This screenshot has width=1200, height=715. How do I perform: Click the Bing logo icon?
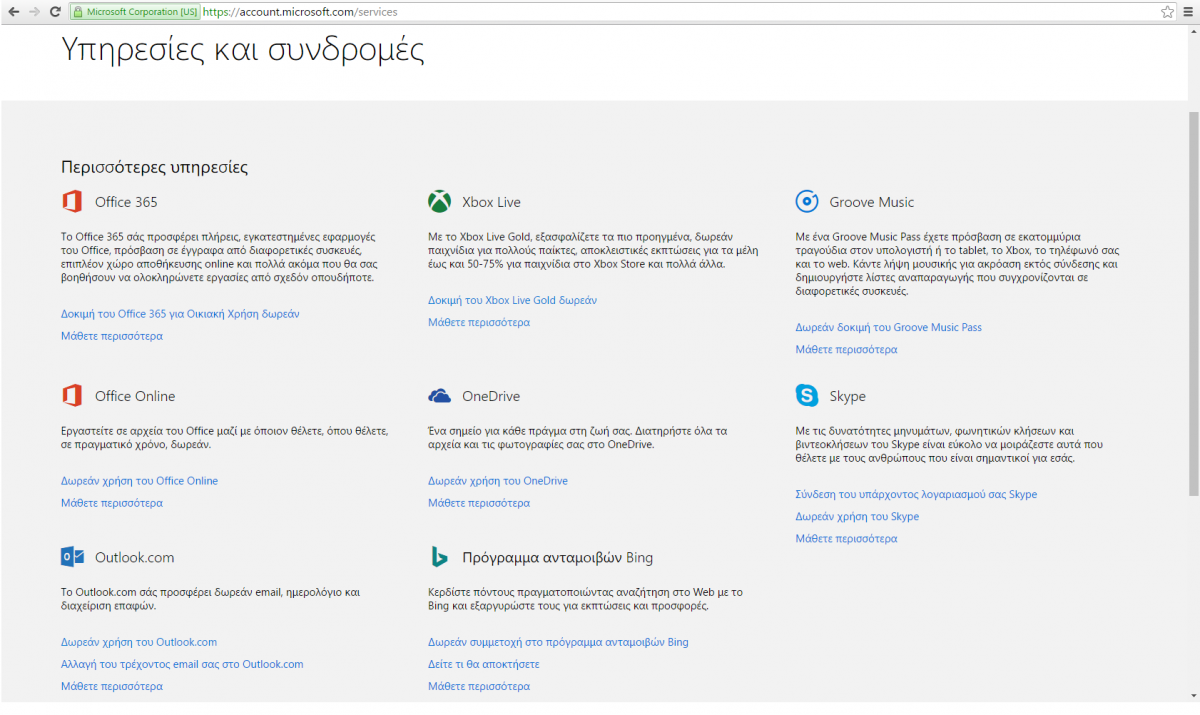click(438, 557)
